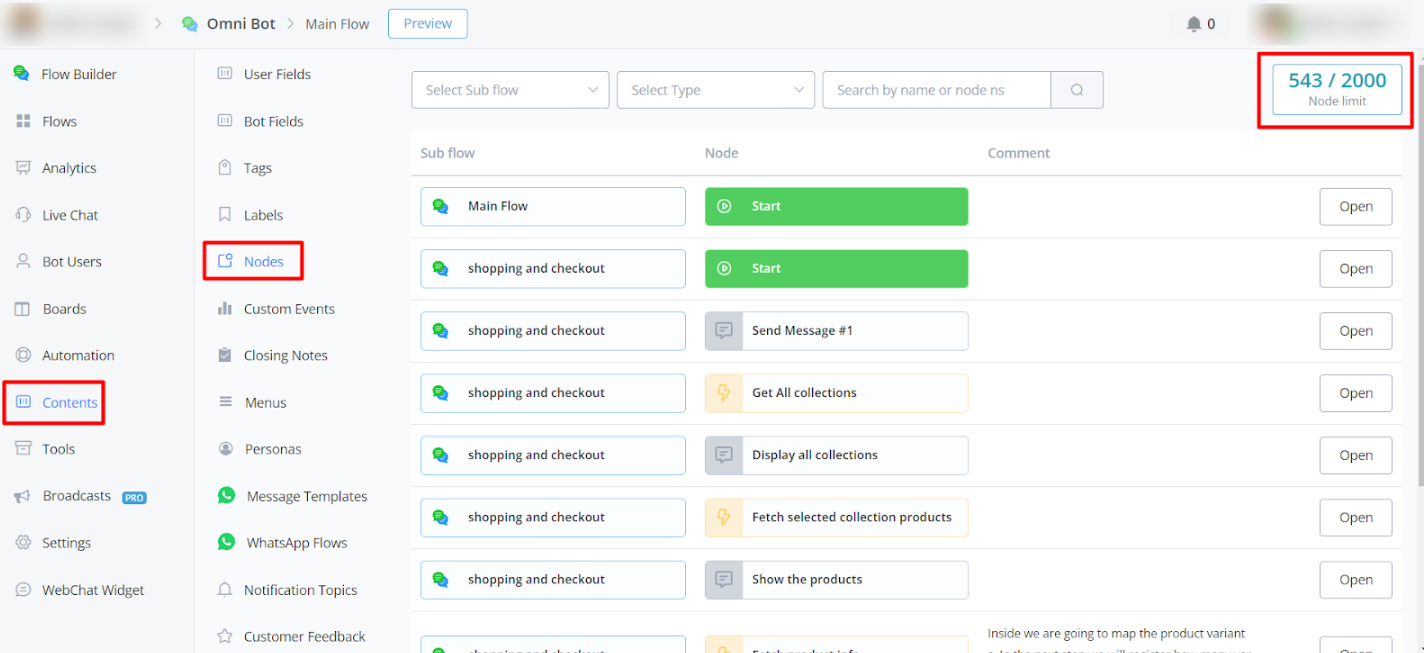Open the Broadcasts menu item
The width and height of the screenshot is (1424, 653).
(x=76, y=496)
